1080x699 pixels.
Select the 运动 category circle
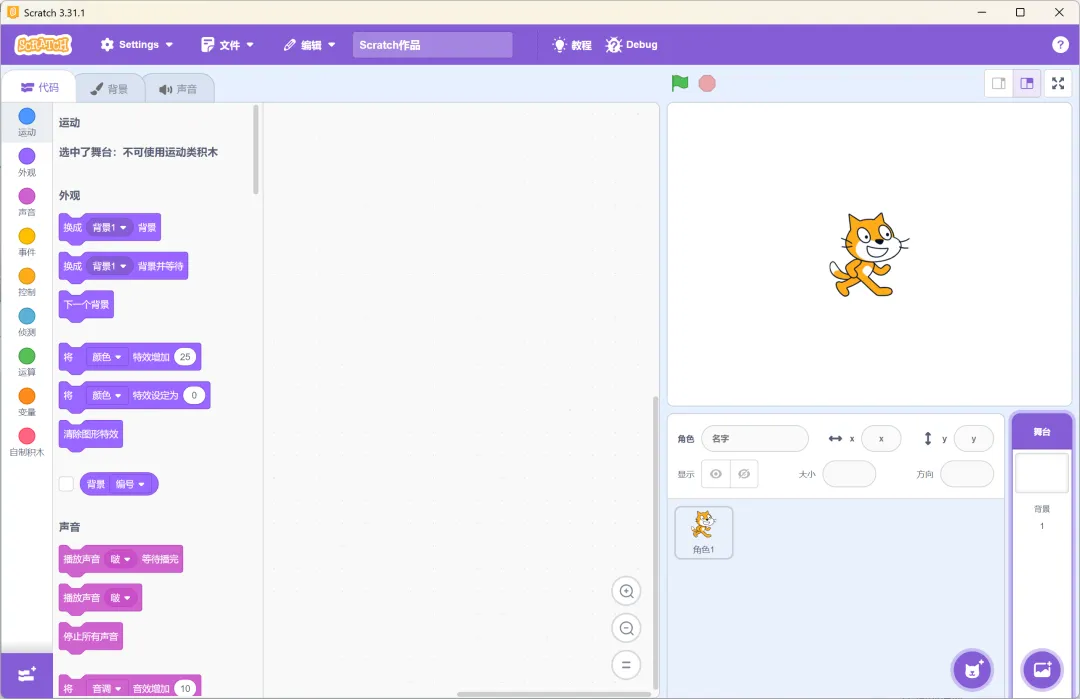pos(27,116)
